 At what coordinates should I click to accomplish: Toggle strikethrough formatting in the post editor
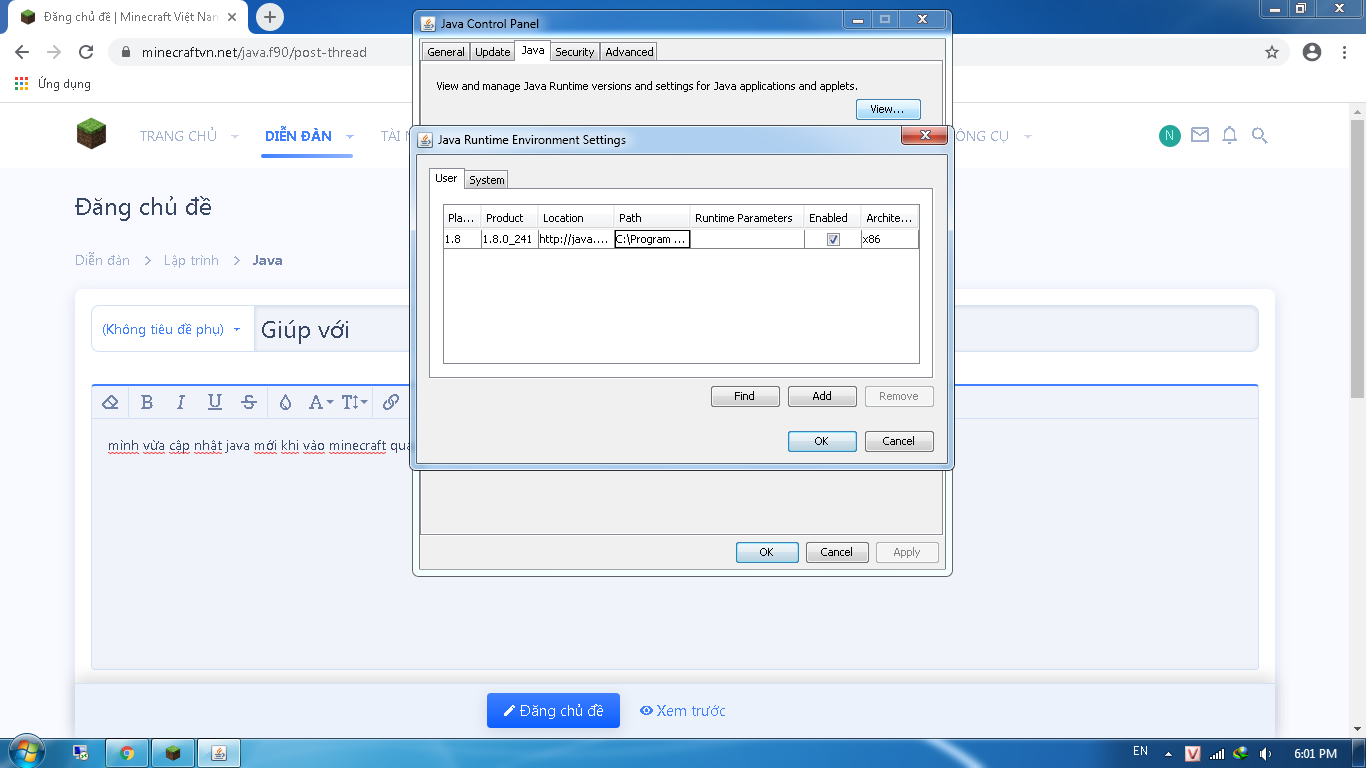249,402
